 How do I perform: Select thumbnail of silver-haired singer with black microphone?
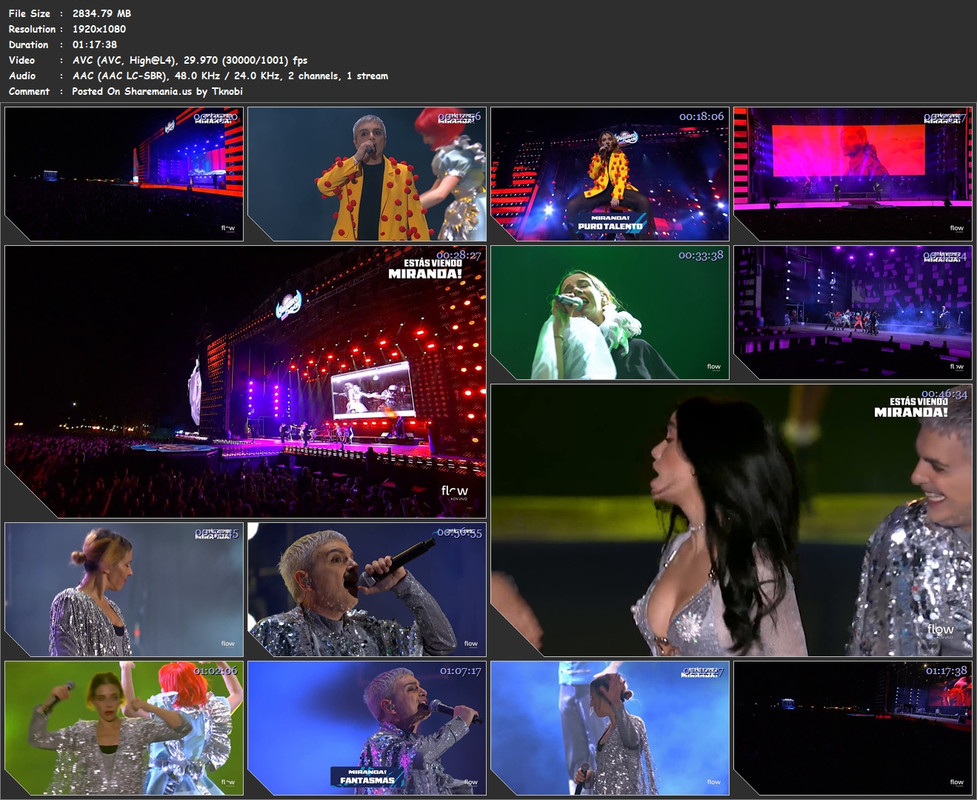pos(367,589)
